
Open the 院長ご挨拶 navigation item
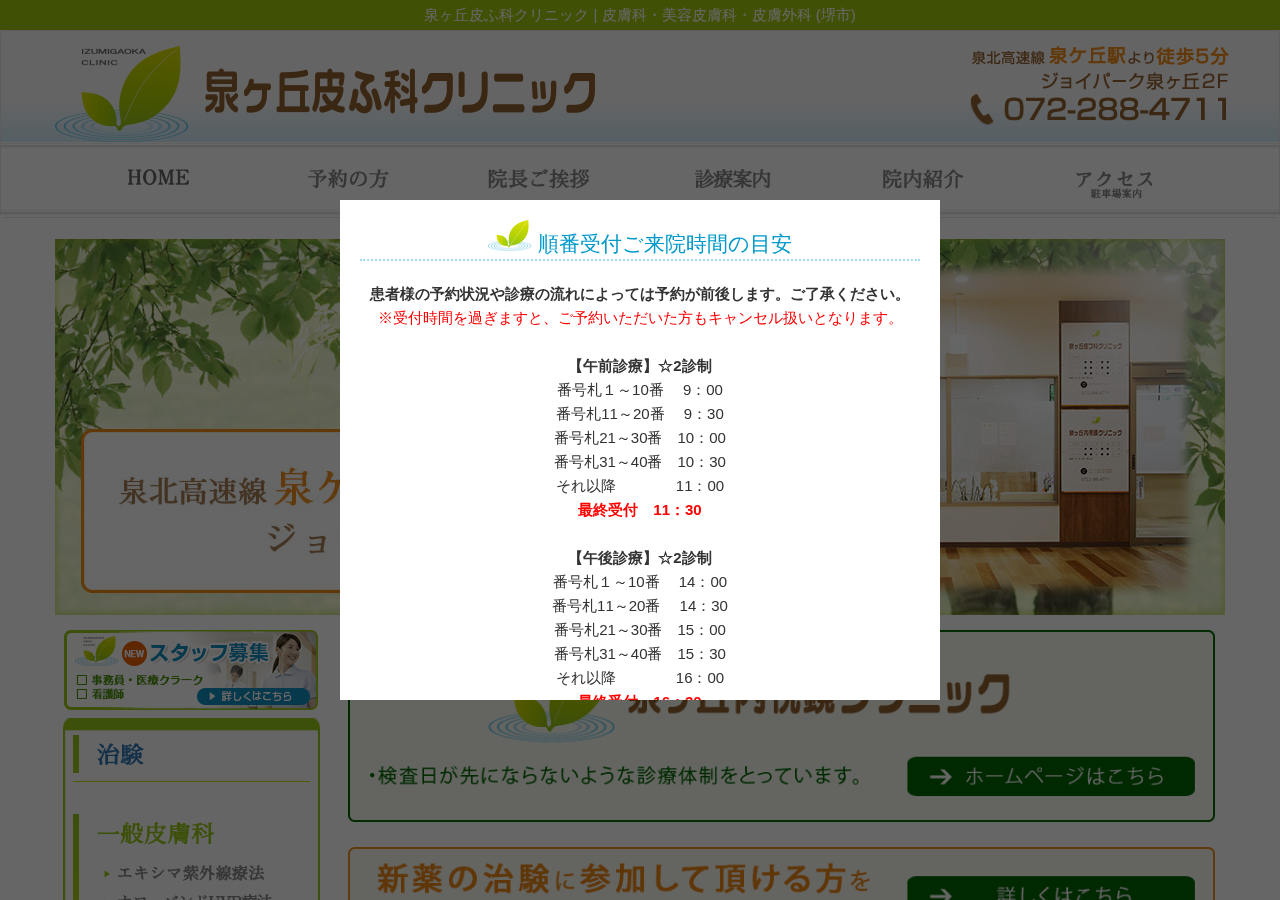coord(538,179)
